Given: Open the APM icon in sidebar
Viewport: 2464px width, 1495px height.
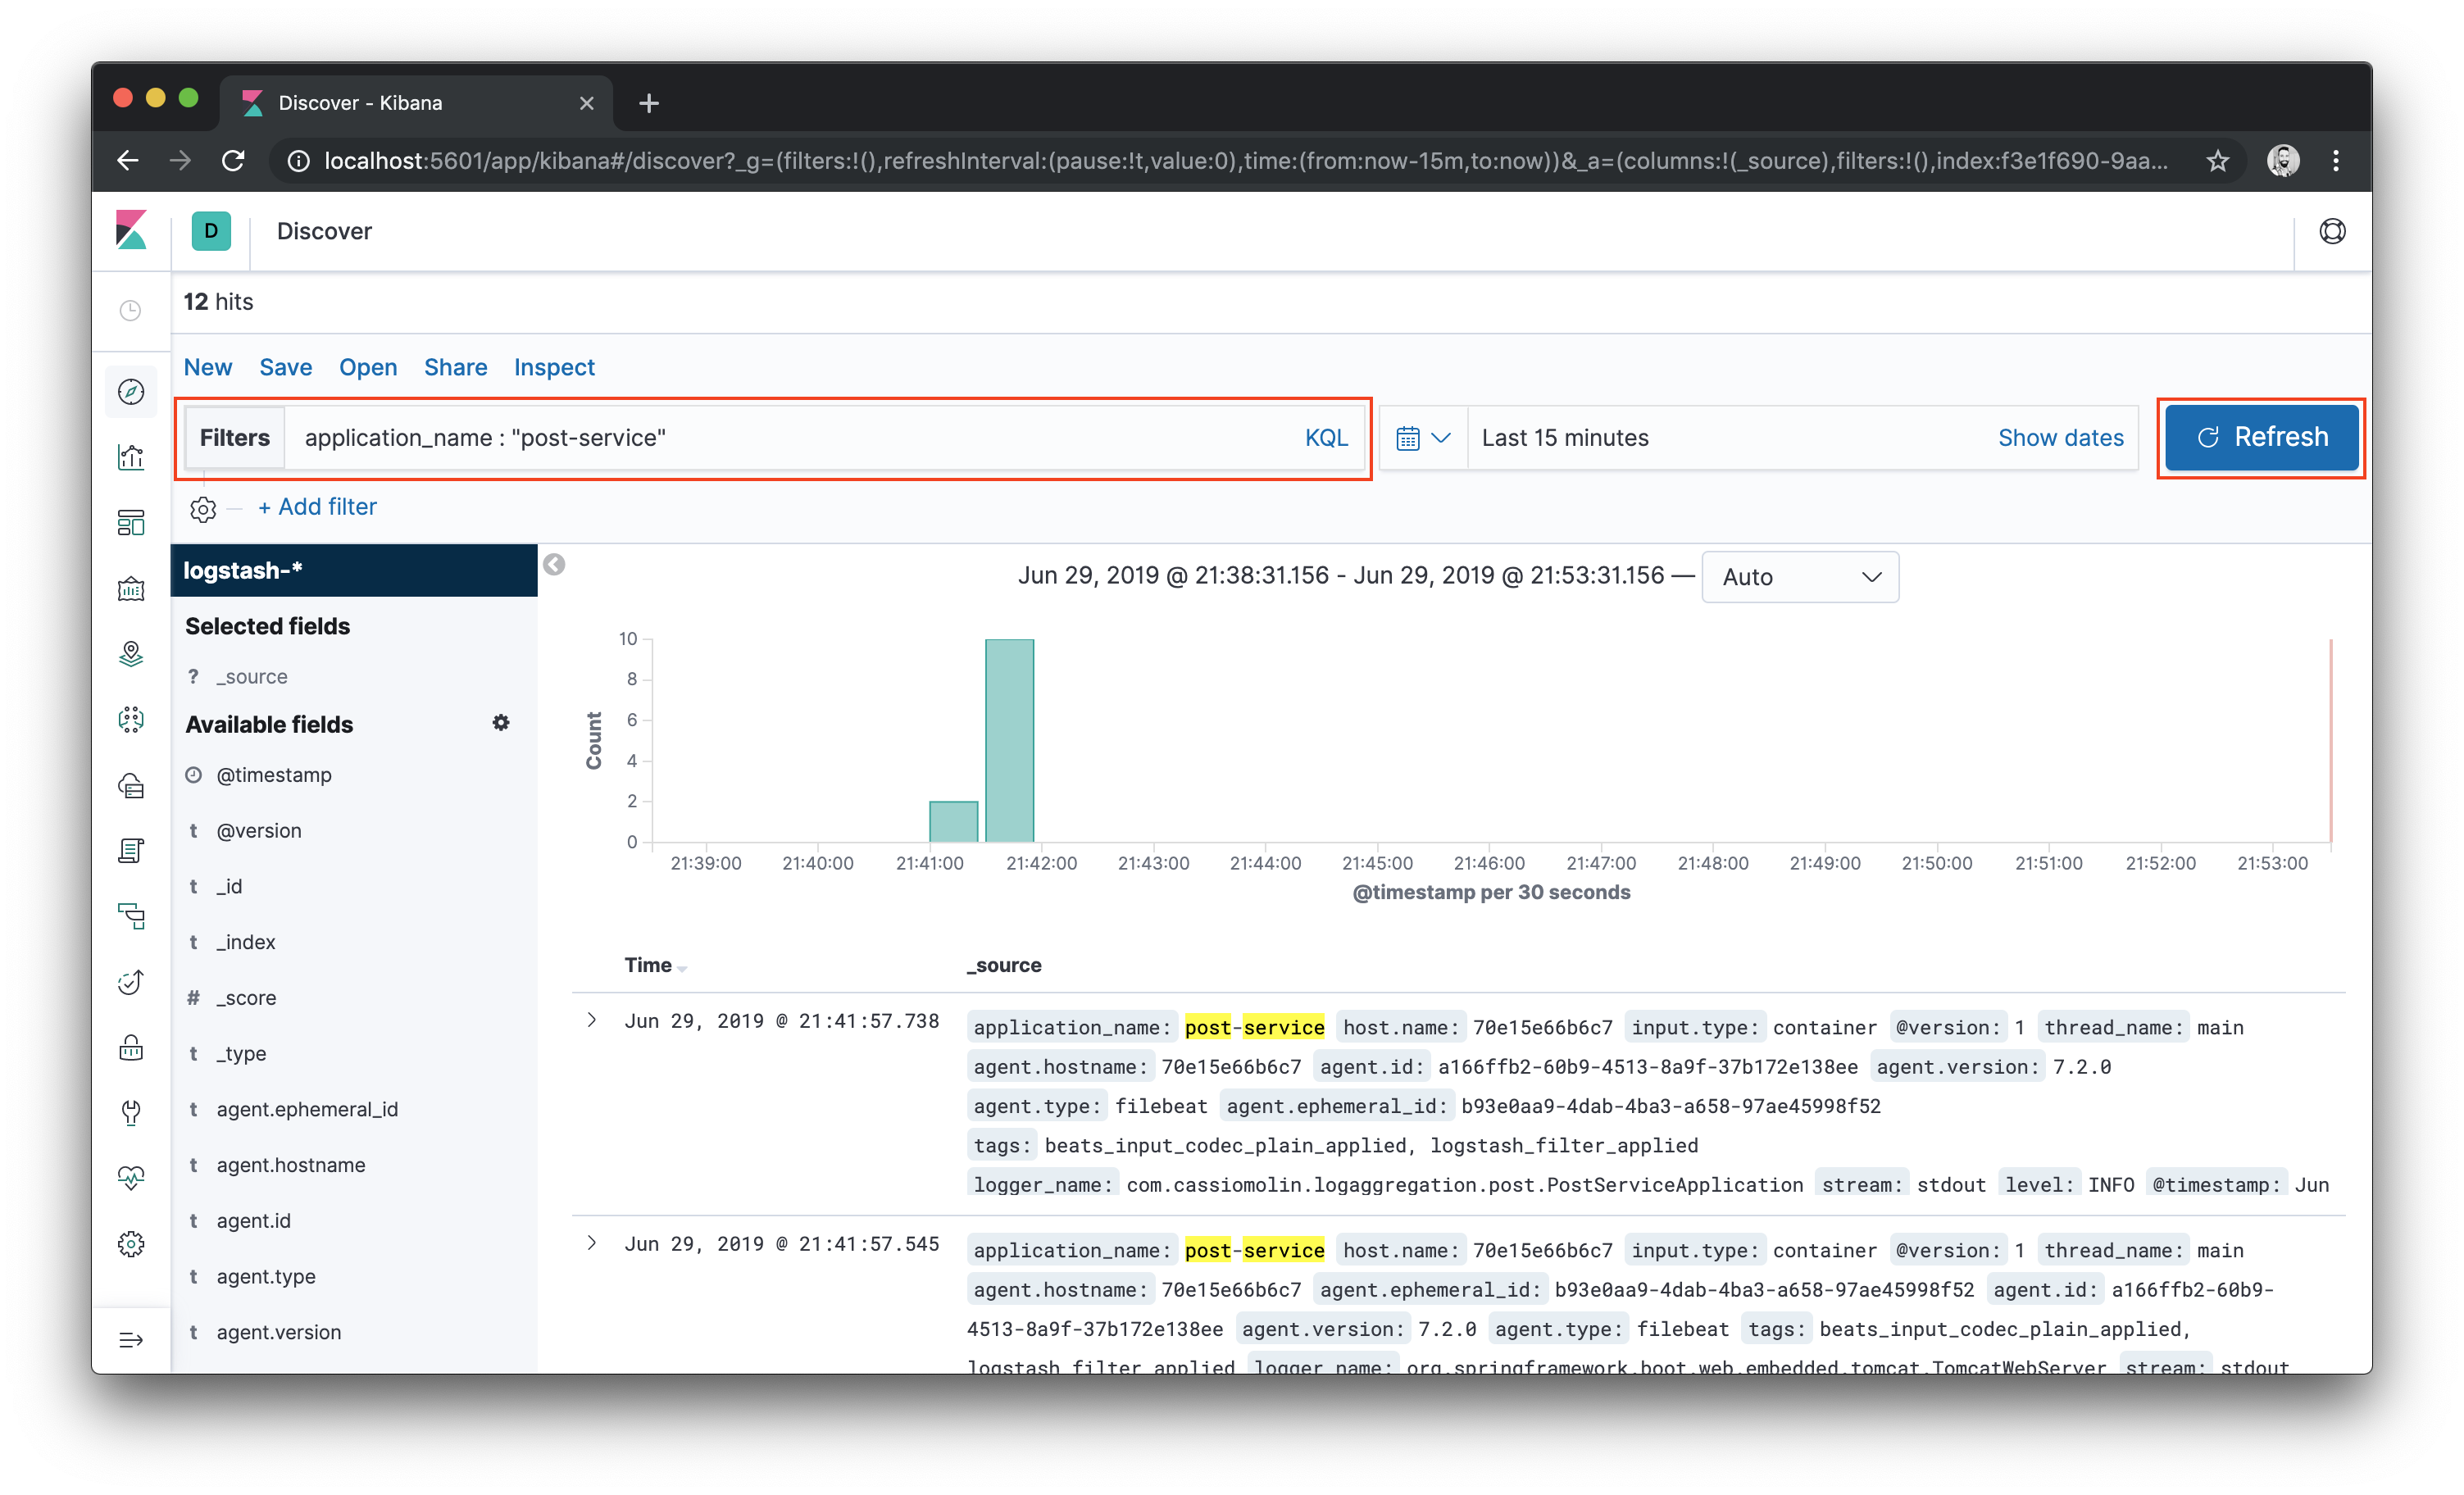Looking at the screenshot, I should point(131,917).
